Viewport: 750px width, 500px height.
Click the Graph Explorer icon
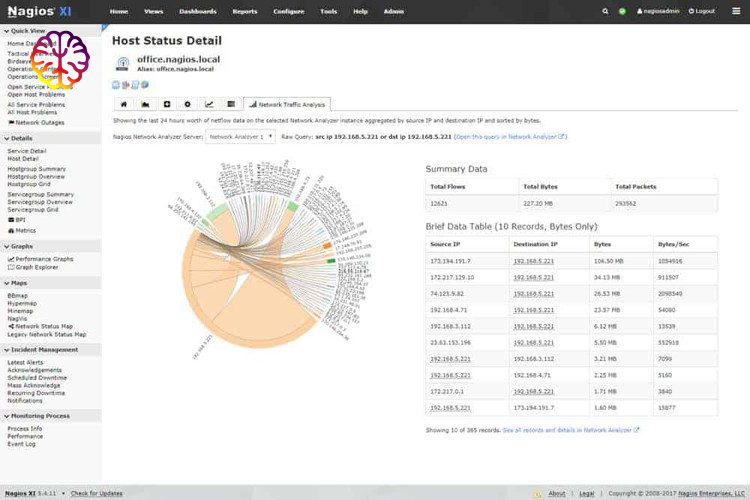point(11,267)
